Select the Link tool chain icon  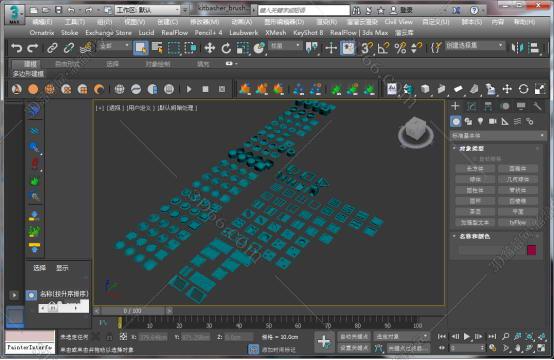tap(52, 48)
